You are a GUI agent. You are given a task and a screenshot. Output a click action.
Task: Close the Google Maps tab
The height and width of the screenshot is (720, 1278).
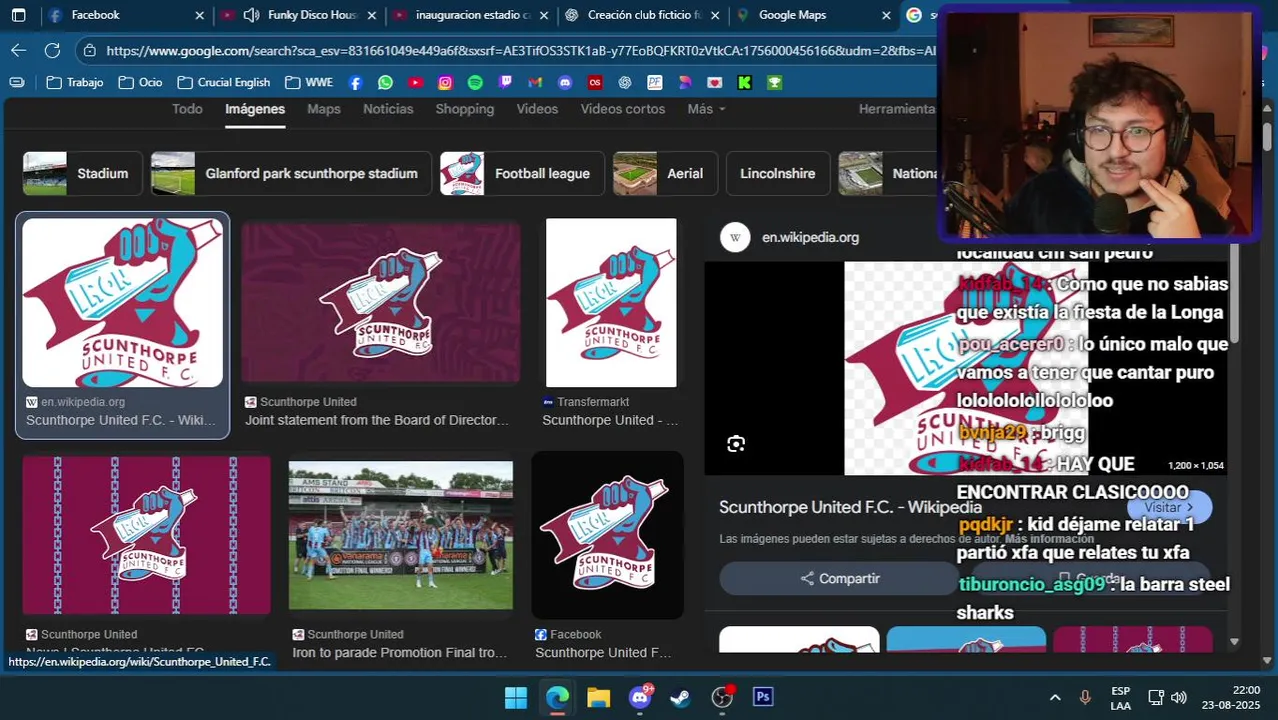886,15
